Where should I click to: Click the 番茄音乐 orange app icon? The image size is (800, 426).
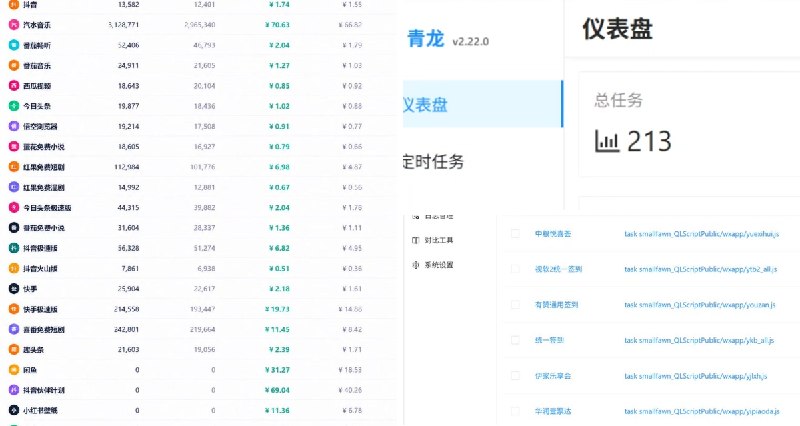(x=14, y=65)
